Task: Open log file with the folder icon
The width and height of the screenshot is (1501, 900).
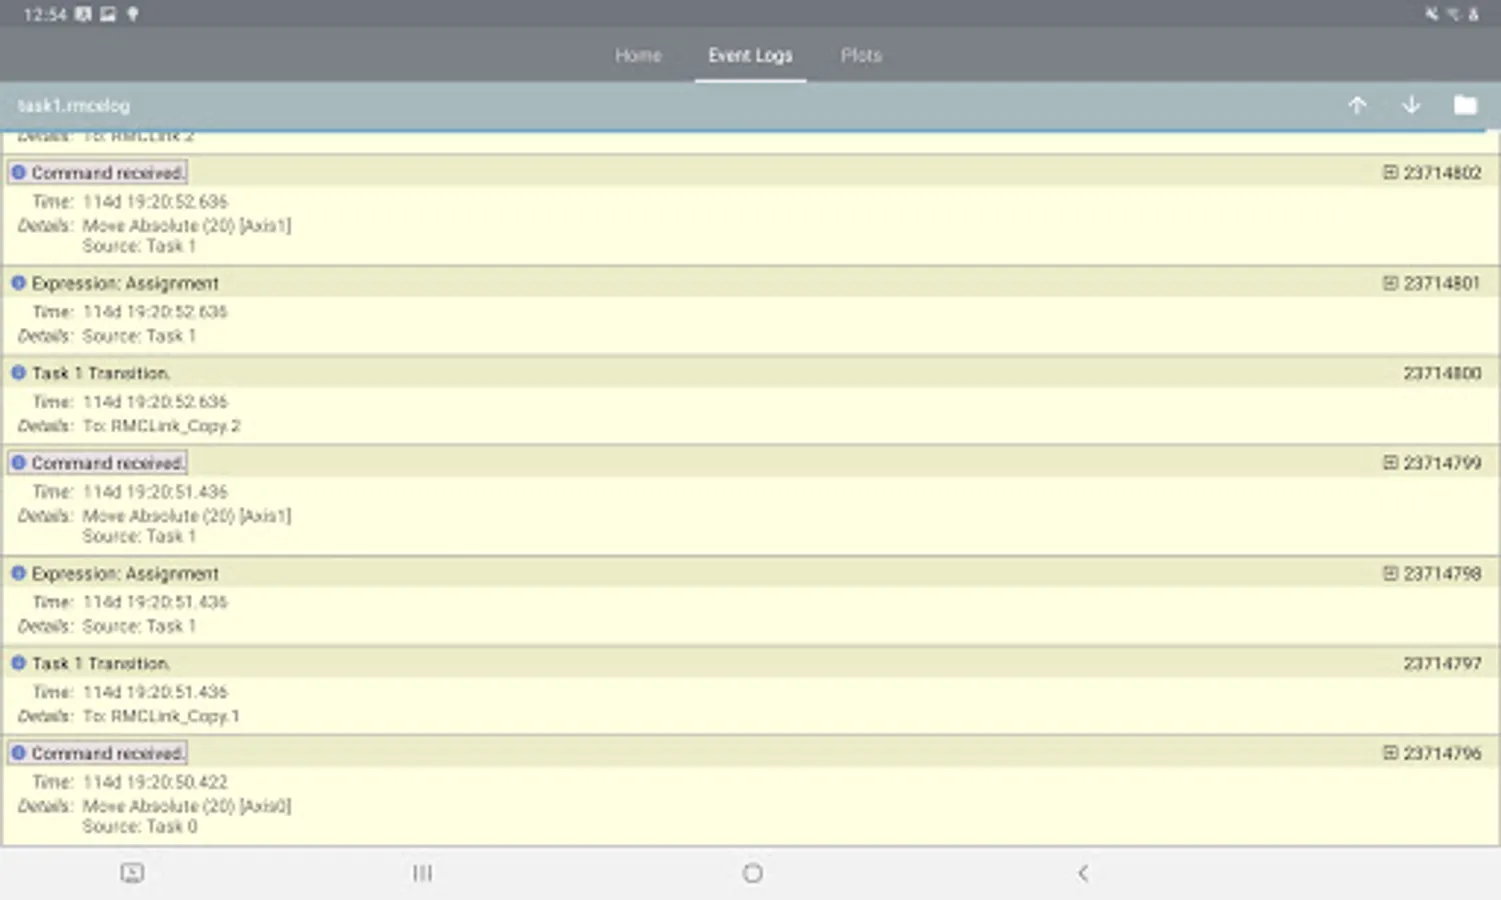Action: point(1465,105)
